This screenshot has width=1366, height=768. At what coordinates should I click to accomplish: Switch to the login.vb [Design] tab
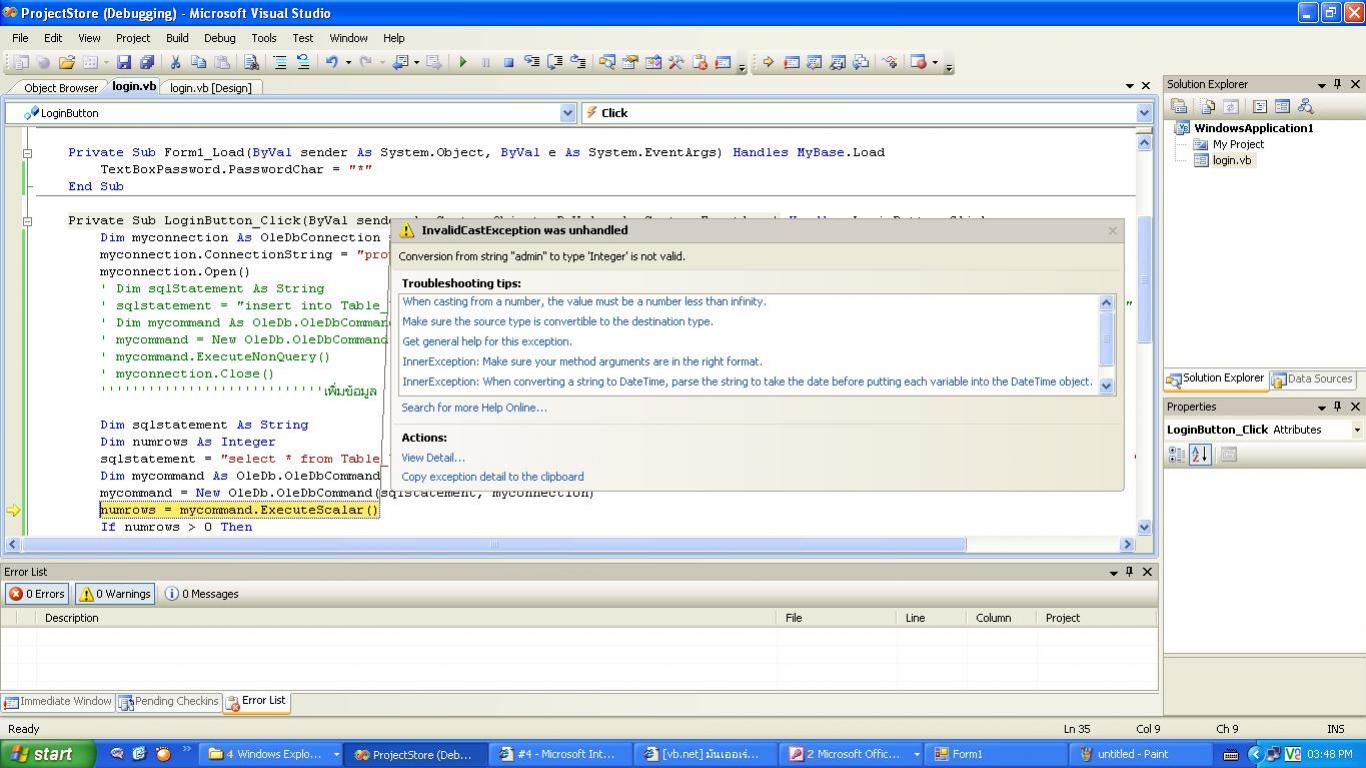pos(210,88)
